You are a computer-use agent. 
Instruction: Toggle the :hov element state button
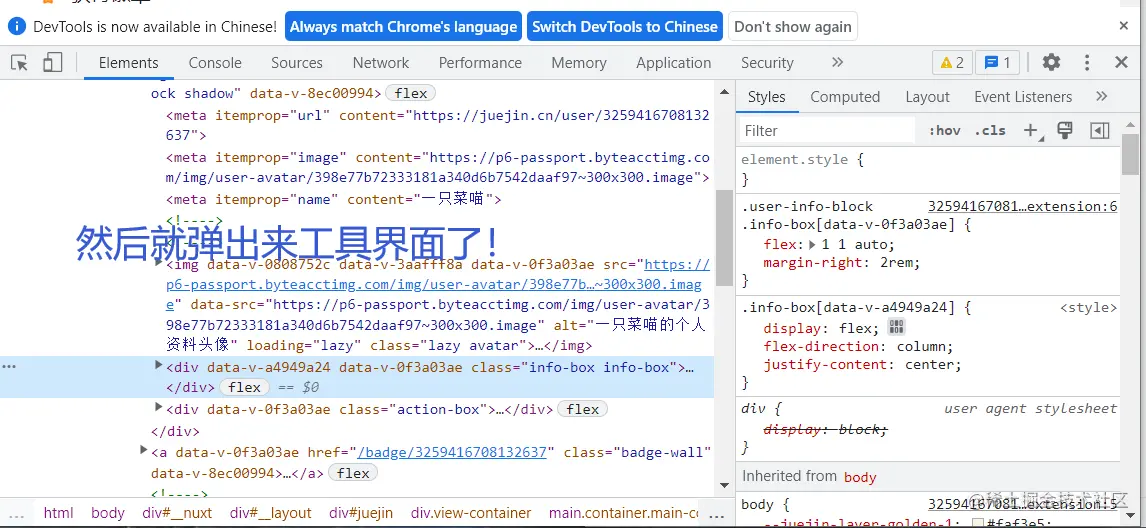click(944, 131)
